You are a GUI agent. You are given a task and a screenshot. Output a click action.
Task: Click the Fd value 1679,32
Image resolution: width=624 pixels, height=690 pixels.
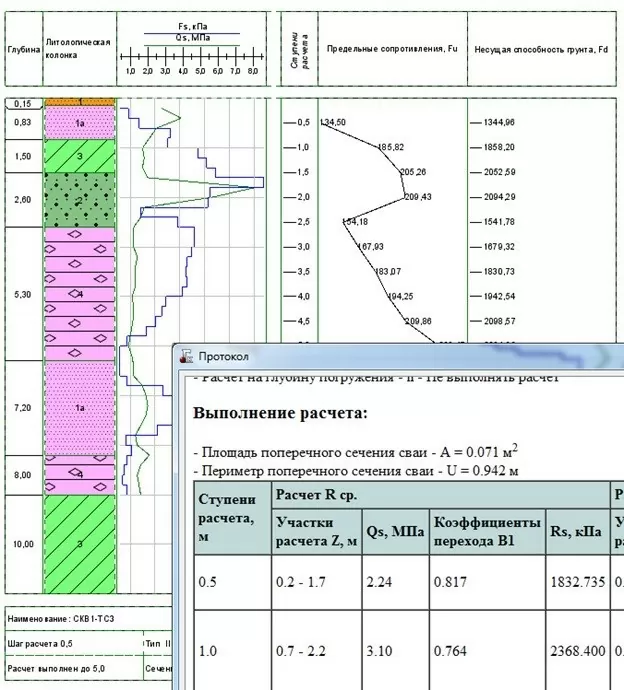499,246
